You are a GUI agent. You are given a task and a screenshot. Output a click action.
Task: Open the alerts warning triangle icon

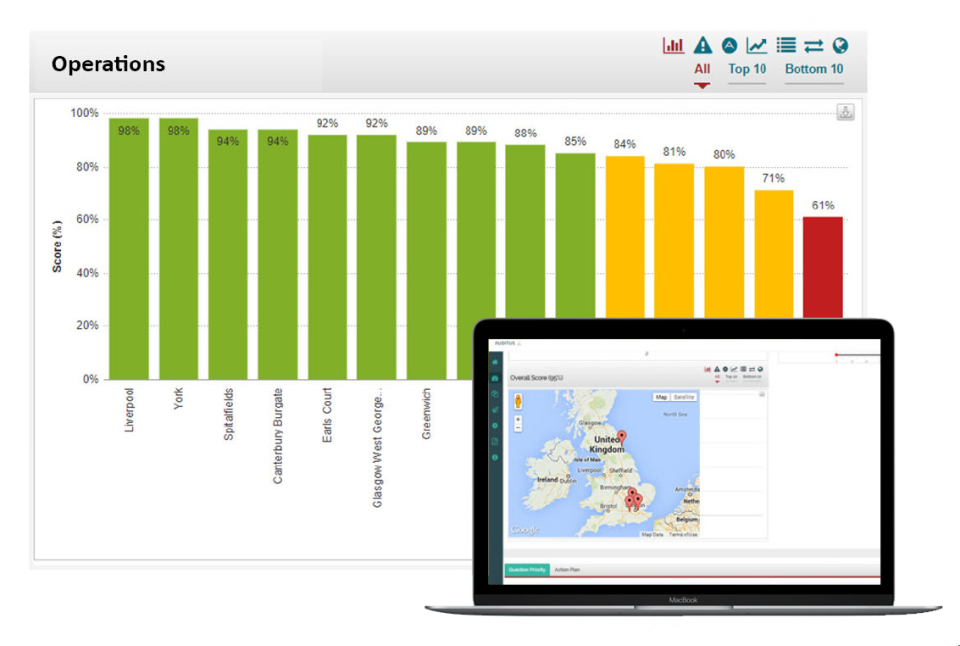(702, 44)
